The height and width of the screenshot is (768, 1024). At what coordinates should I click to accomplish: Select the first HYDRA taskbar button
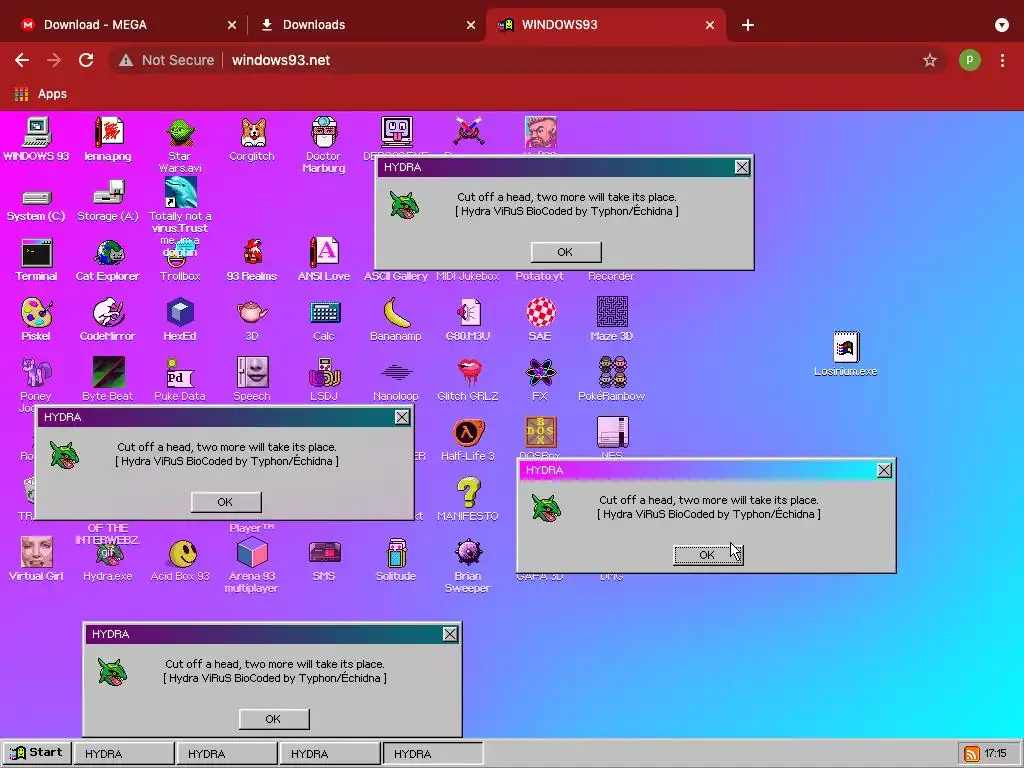(123, 754)
